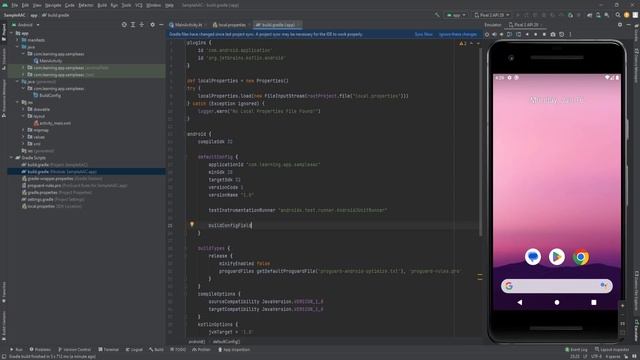Open the Pixel 2 API 29 device dropdown
Screen dimensions: 640x360
click(491, 15)
